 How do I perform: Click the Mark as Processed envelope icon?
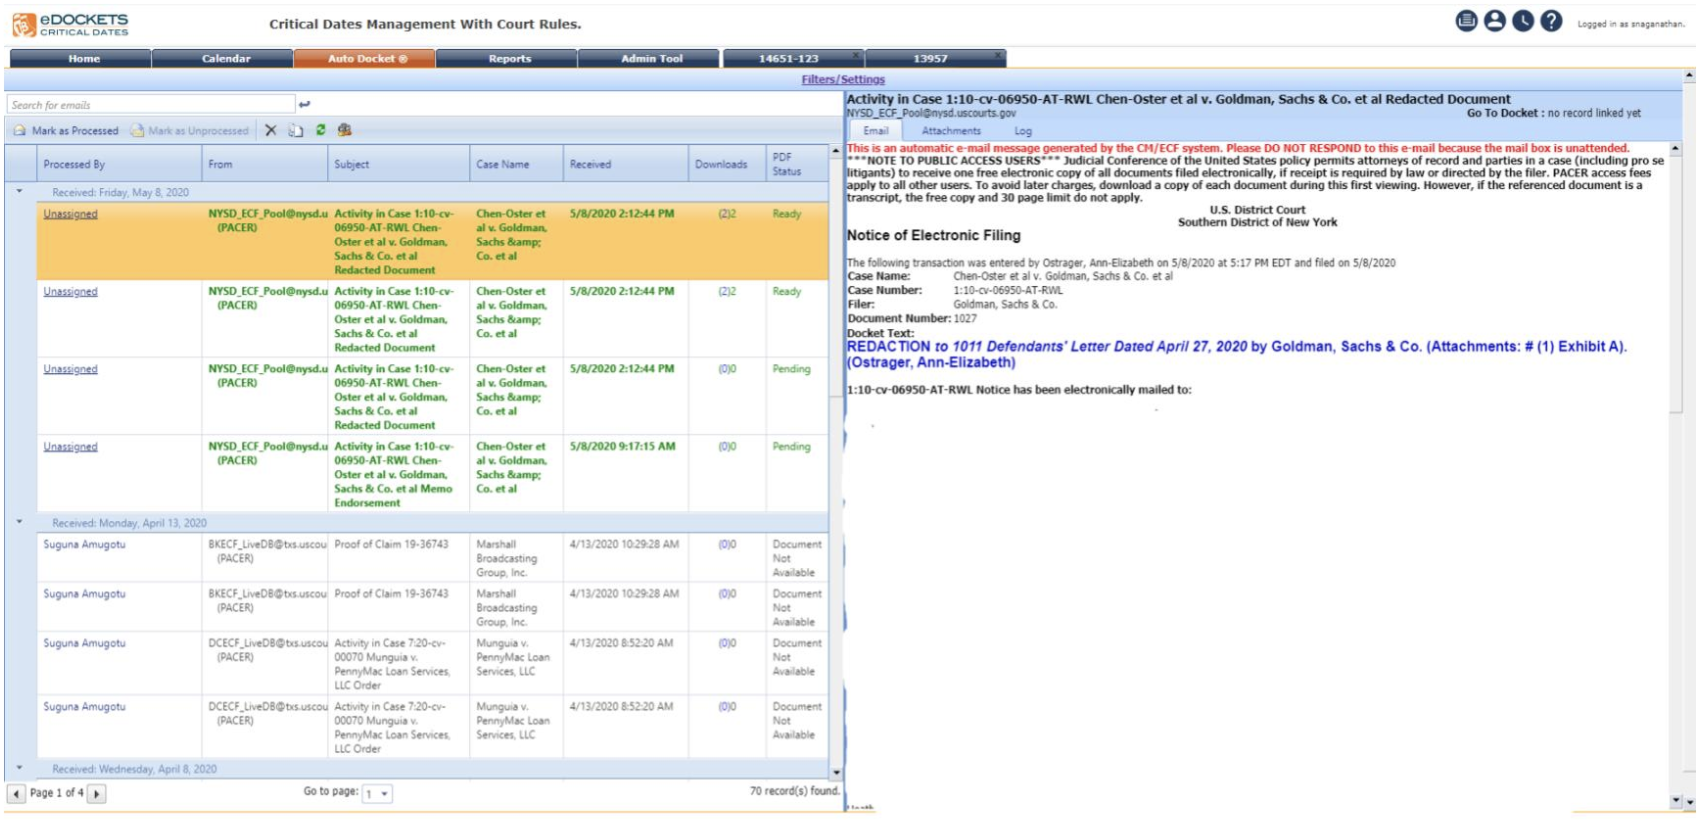20,130
